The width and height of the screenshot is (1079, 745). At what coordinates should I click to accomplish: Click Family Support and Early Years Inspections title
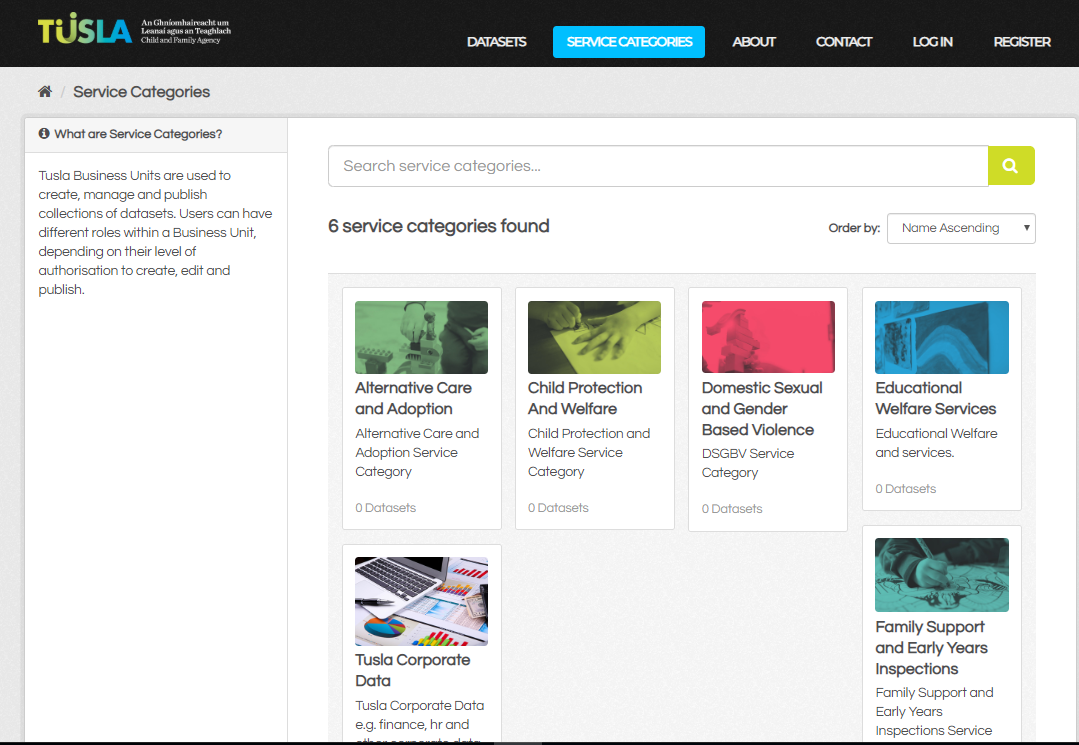point(931,647)
